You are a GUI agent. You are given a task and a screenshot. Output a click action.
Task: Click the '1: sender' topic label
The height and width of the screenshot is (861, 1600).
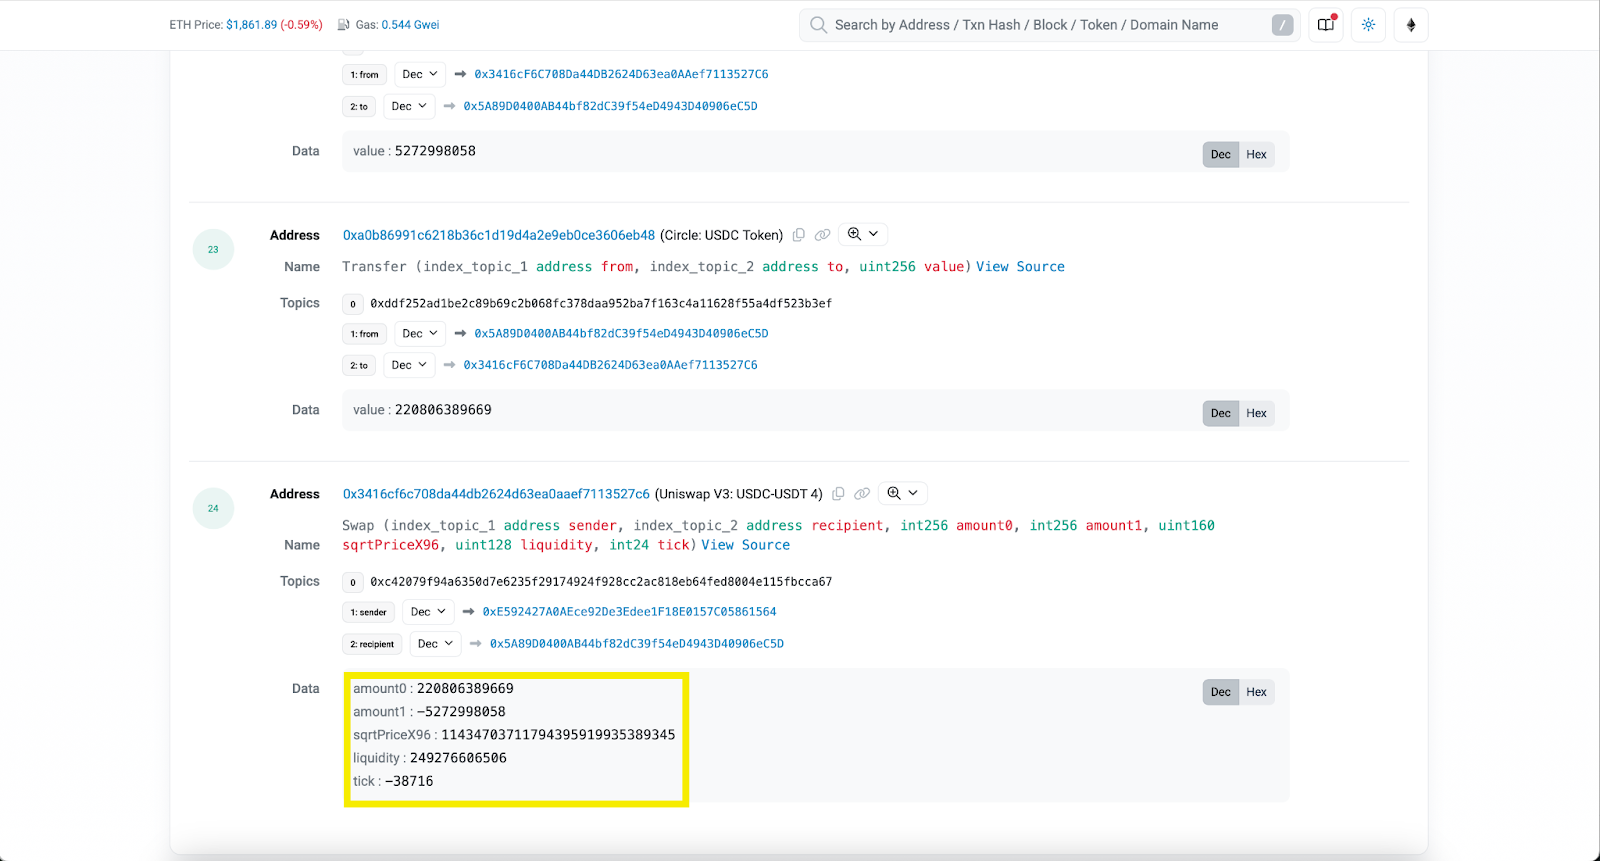point(368,612)
